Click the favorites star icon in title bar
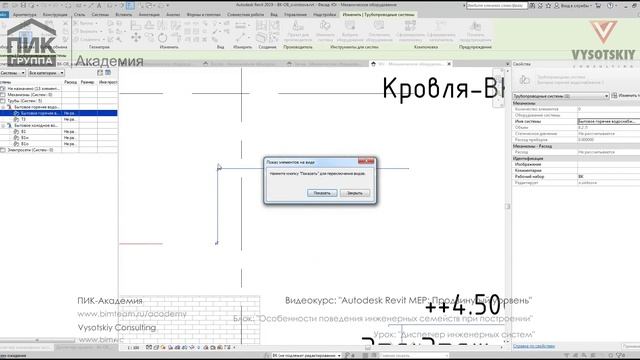This screenshot has height=360, width=640. pos(548,6)
